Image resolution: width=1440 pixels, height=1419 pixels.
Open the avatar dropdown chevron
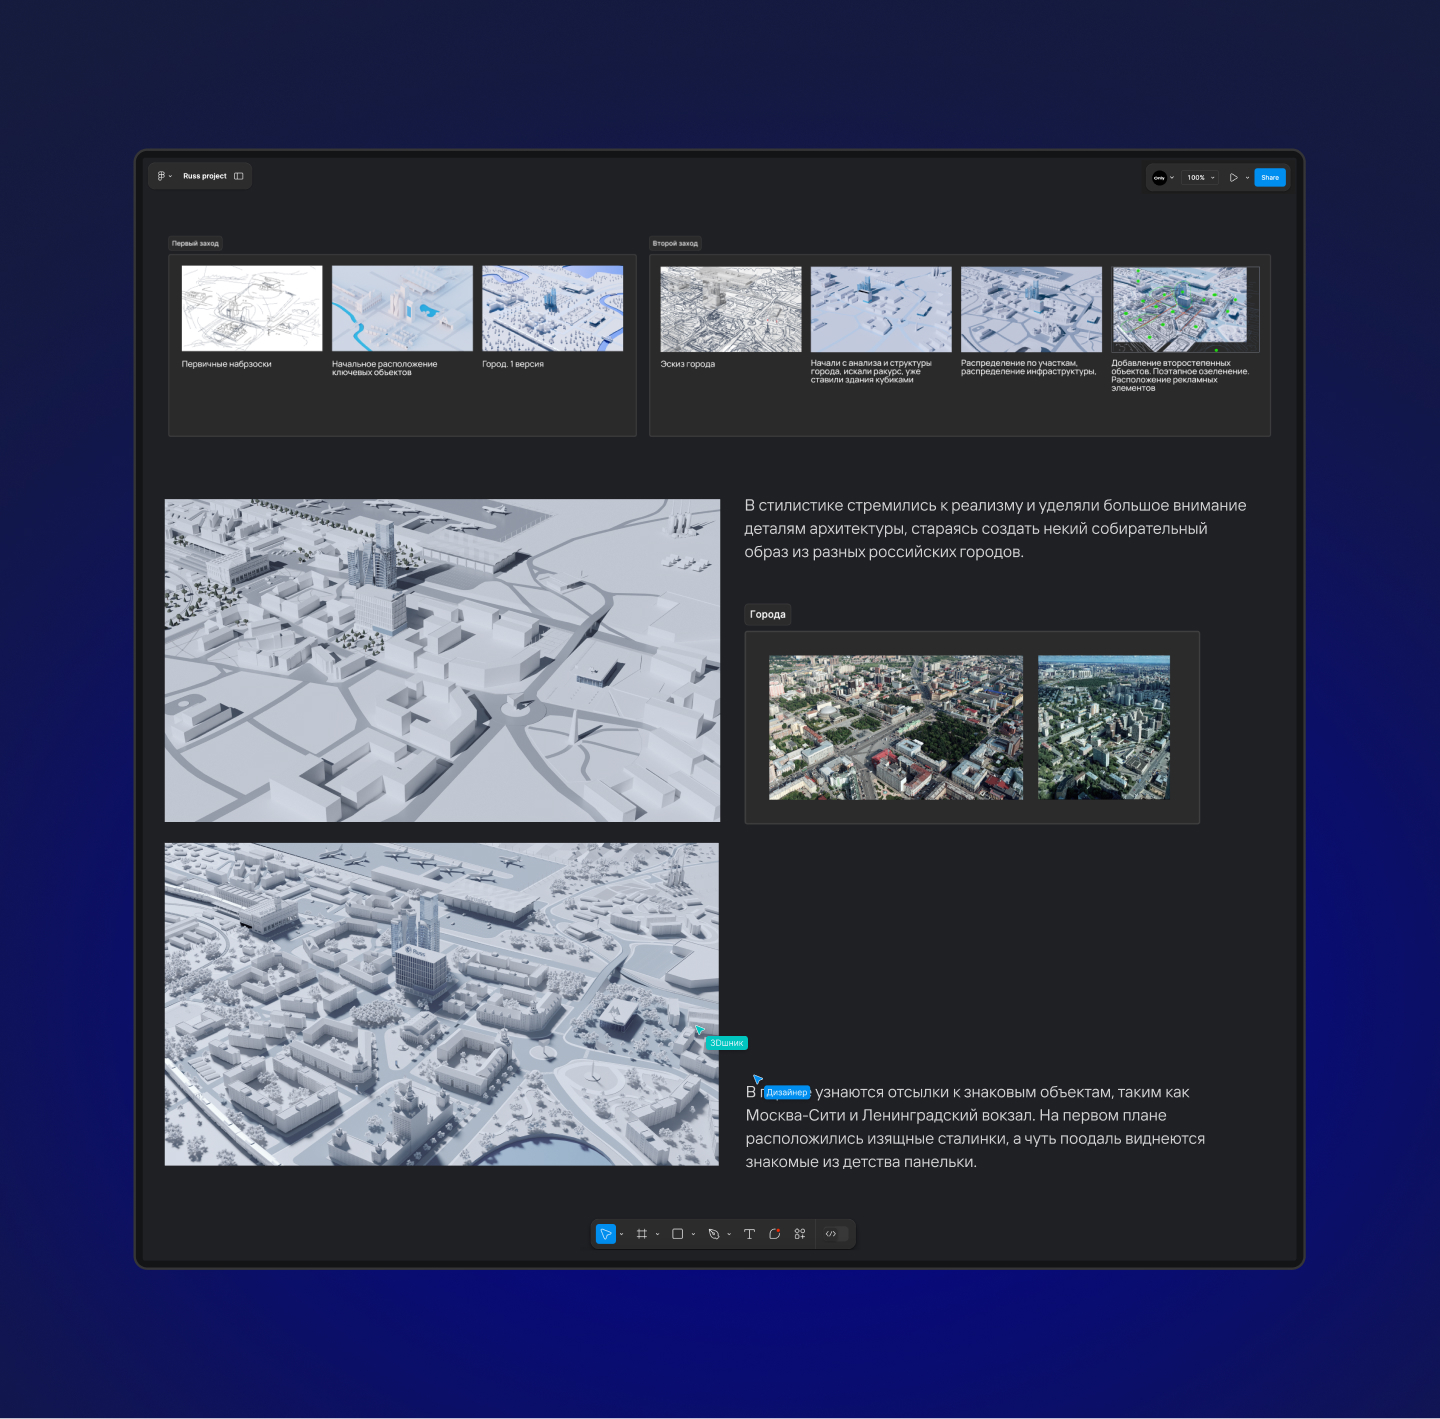(x=1172, y=177)
